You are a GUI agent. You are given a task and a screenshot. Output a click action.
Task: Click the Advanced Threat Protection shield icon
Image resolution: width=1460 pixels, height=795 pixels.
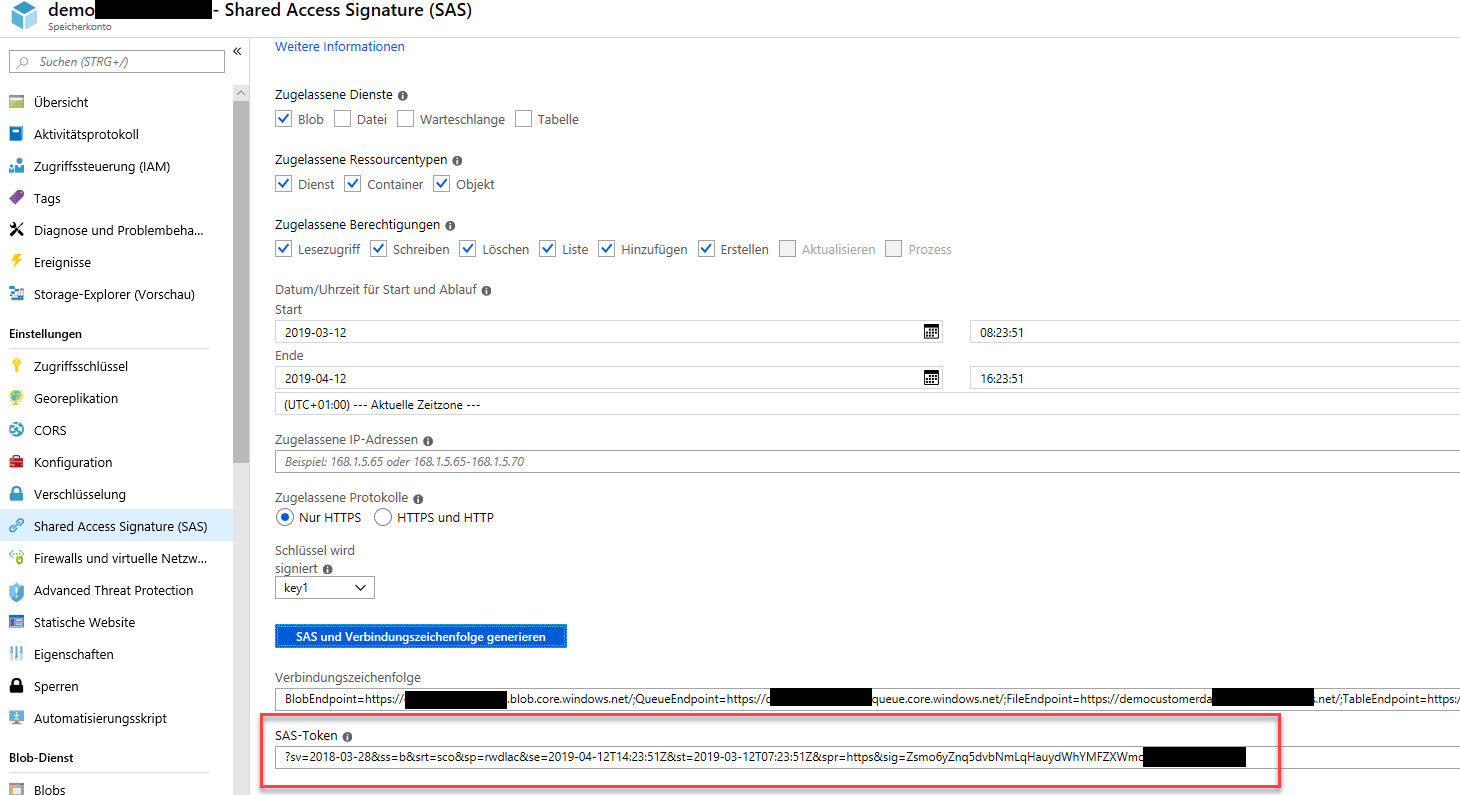click(x=16, y=590)
